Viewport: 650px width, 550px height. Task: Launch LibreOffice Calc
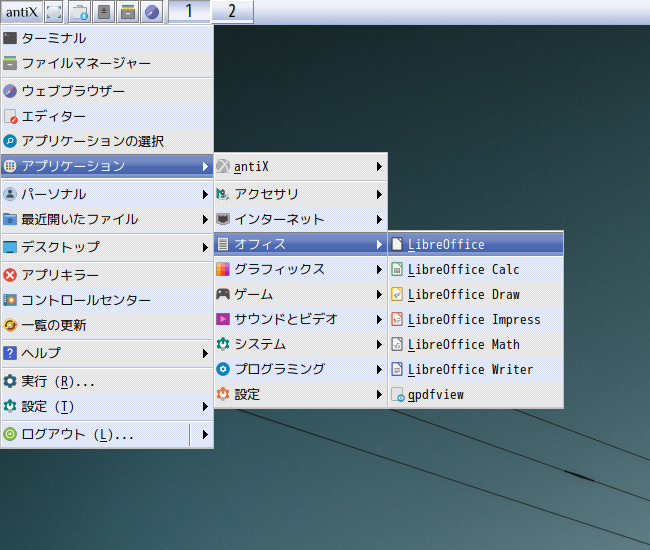click(476, 269)
